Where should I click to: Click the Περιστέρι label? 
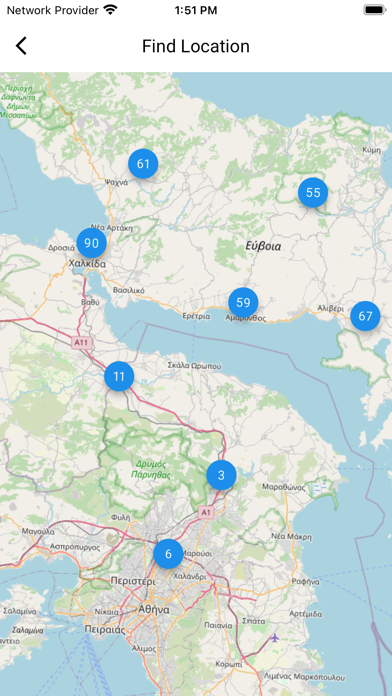pyautogui.click(x=133, y=581)
